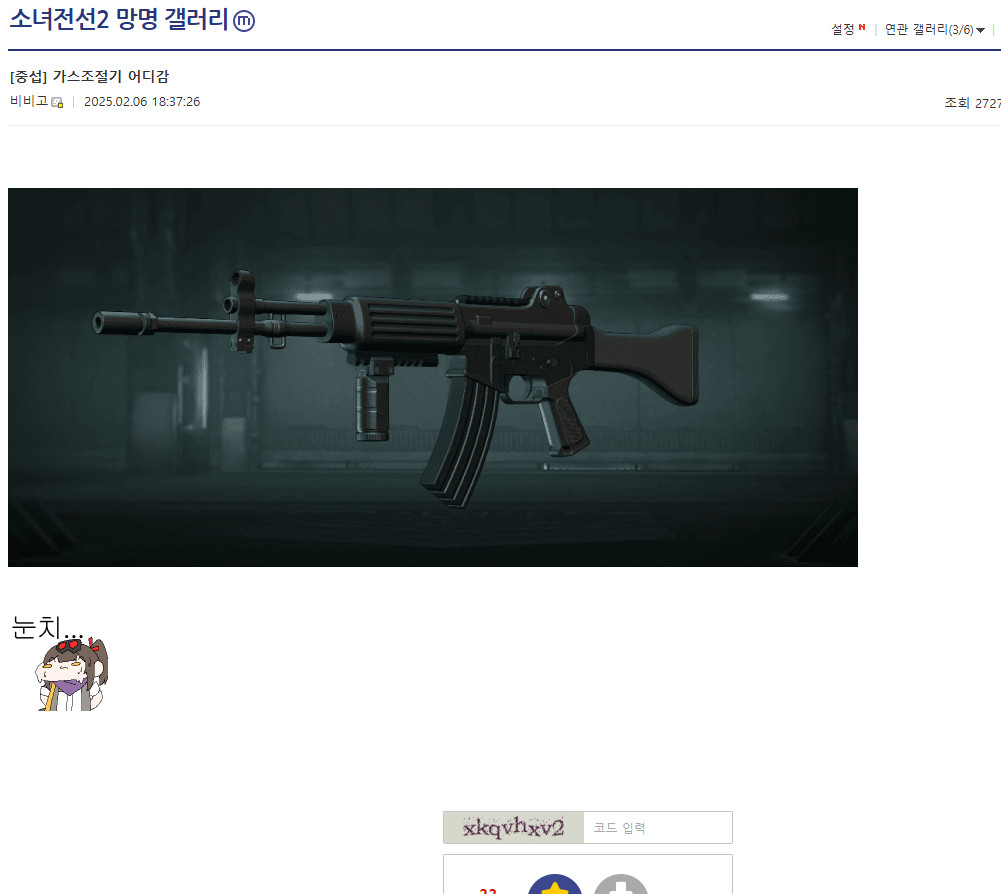Open the rifle image in the post

(x=433, y=377)
